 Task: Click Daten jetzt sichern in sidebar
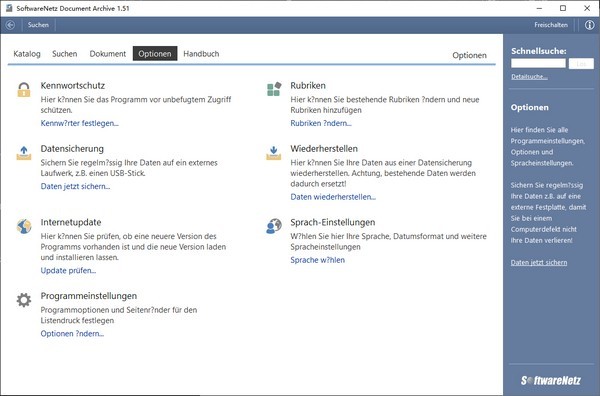click(539, 262)
